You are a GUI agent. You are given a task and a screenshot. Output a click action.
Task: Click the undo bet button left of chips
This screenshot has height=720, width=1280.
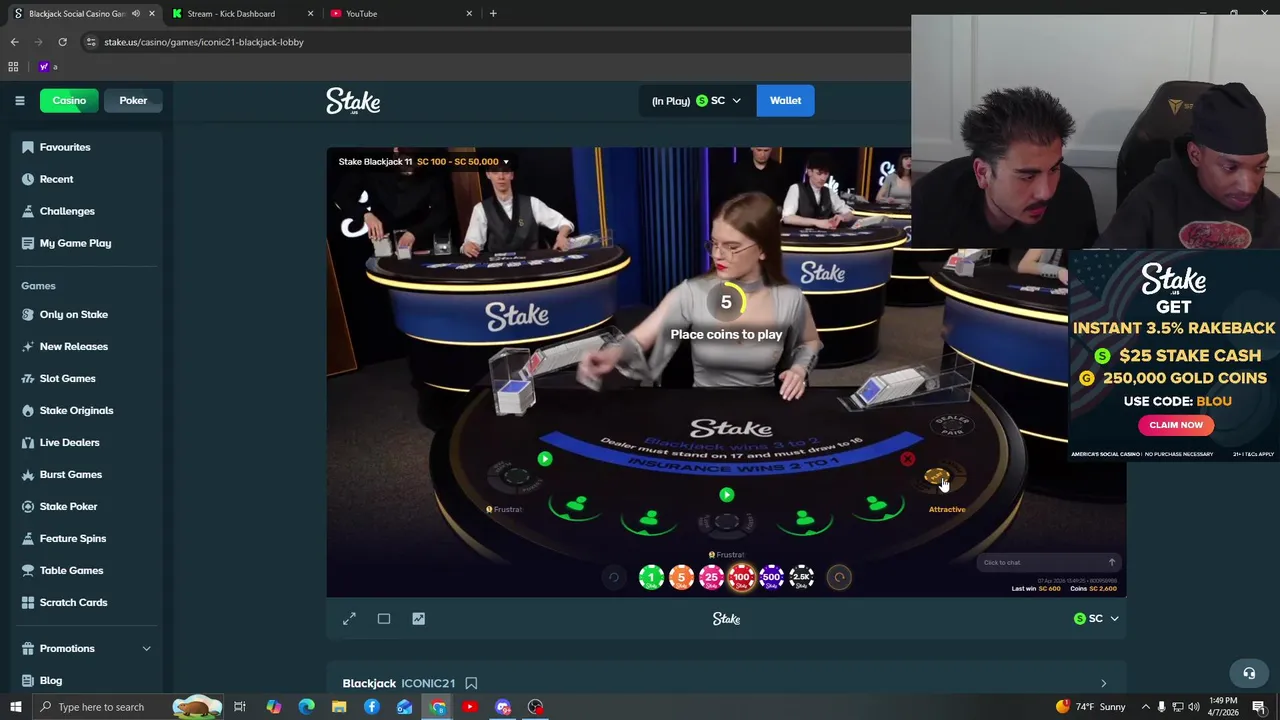click(x=614, y=577)
